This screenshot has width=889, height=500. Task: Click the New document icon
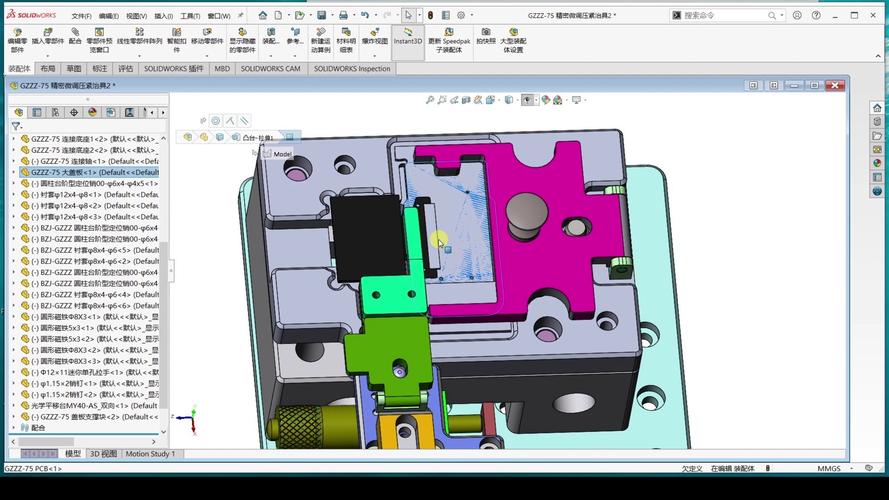click(x=278, y=15)
